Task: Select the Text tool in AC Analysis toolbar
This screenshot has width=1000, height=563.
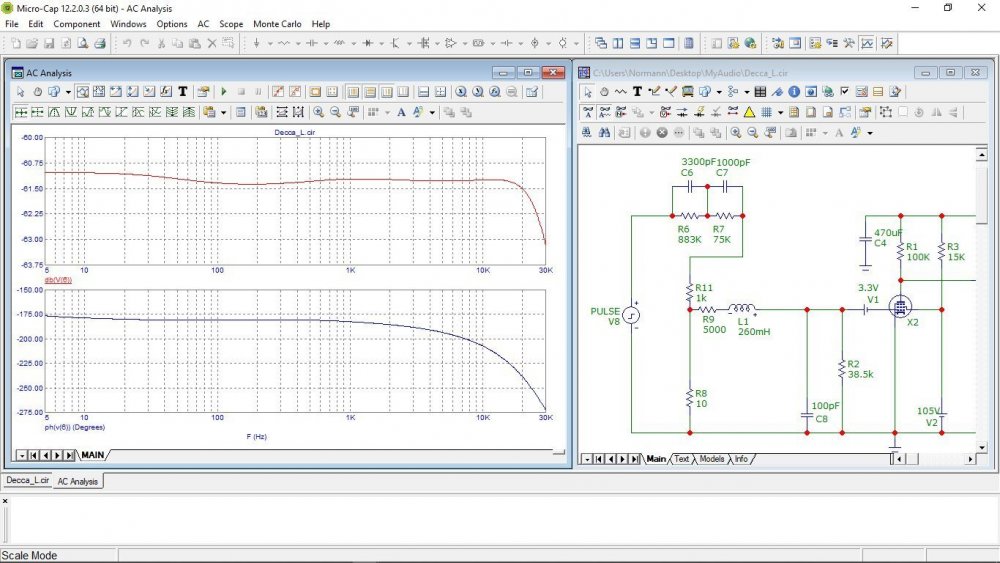Action: pyautogui.click(x=183, y=91)
